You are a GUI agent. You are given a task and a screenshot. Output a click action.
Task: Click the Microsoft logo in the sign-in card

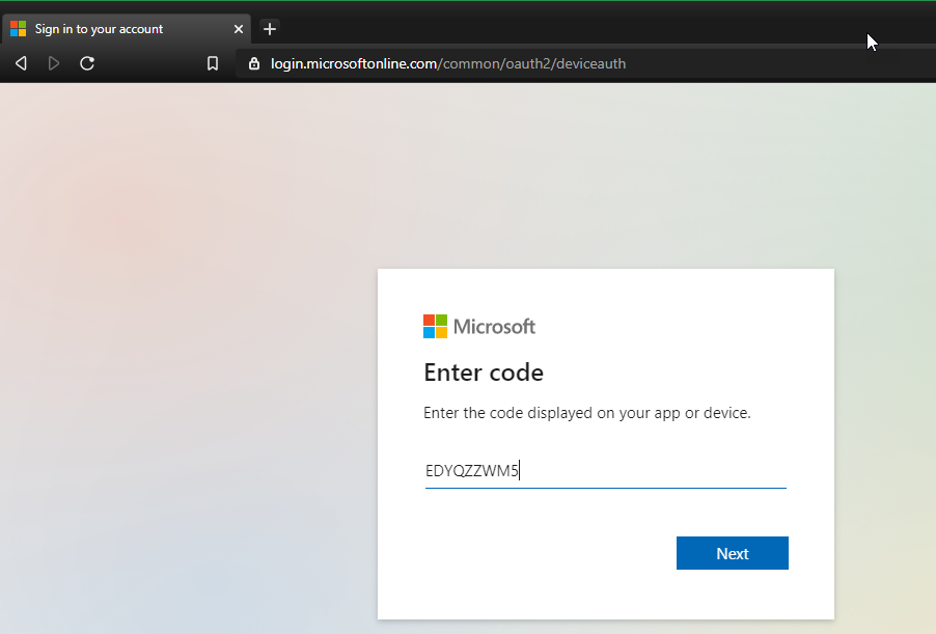point(479,327)
